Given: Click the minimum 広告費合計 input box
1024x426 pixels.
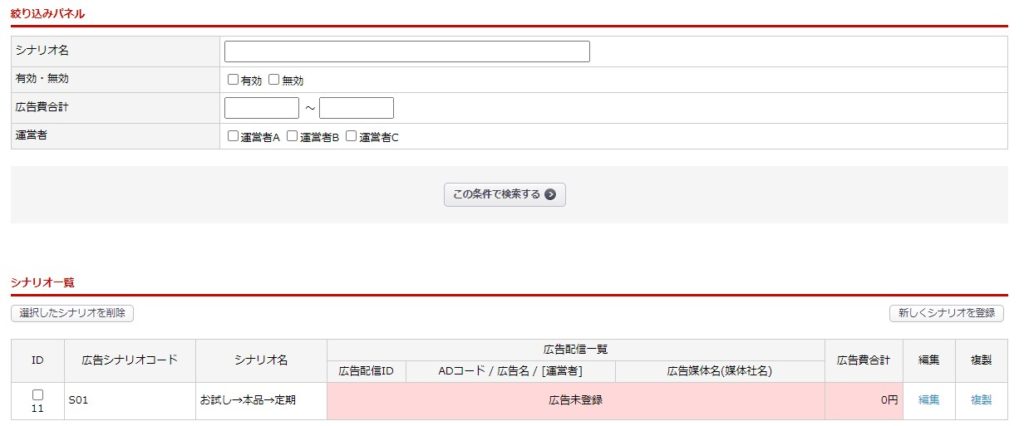Looking at the screenshot, I should click(x=261, y=108).
